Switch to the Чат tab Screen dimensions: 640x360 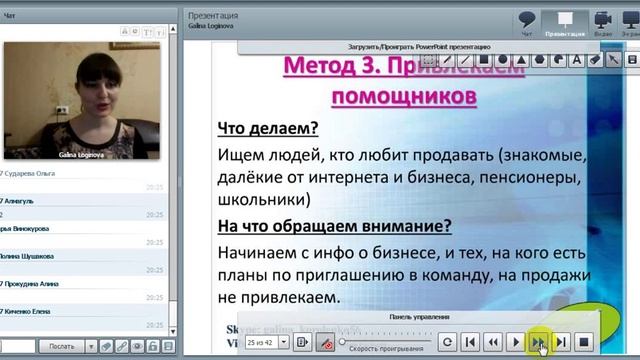point(527,24)
